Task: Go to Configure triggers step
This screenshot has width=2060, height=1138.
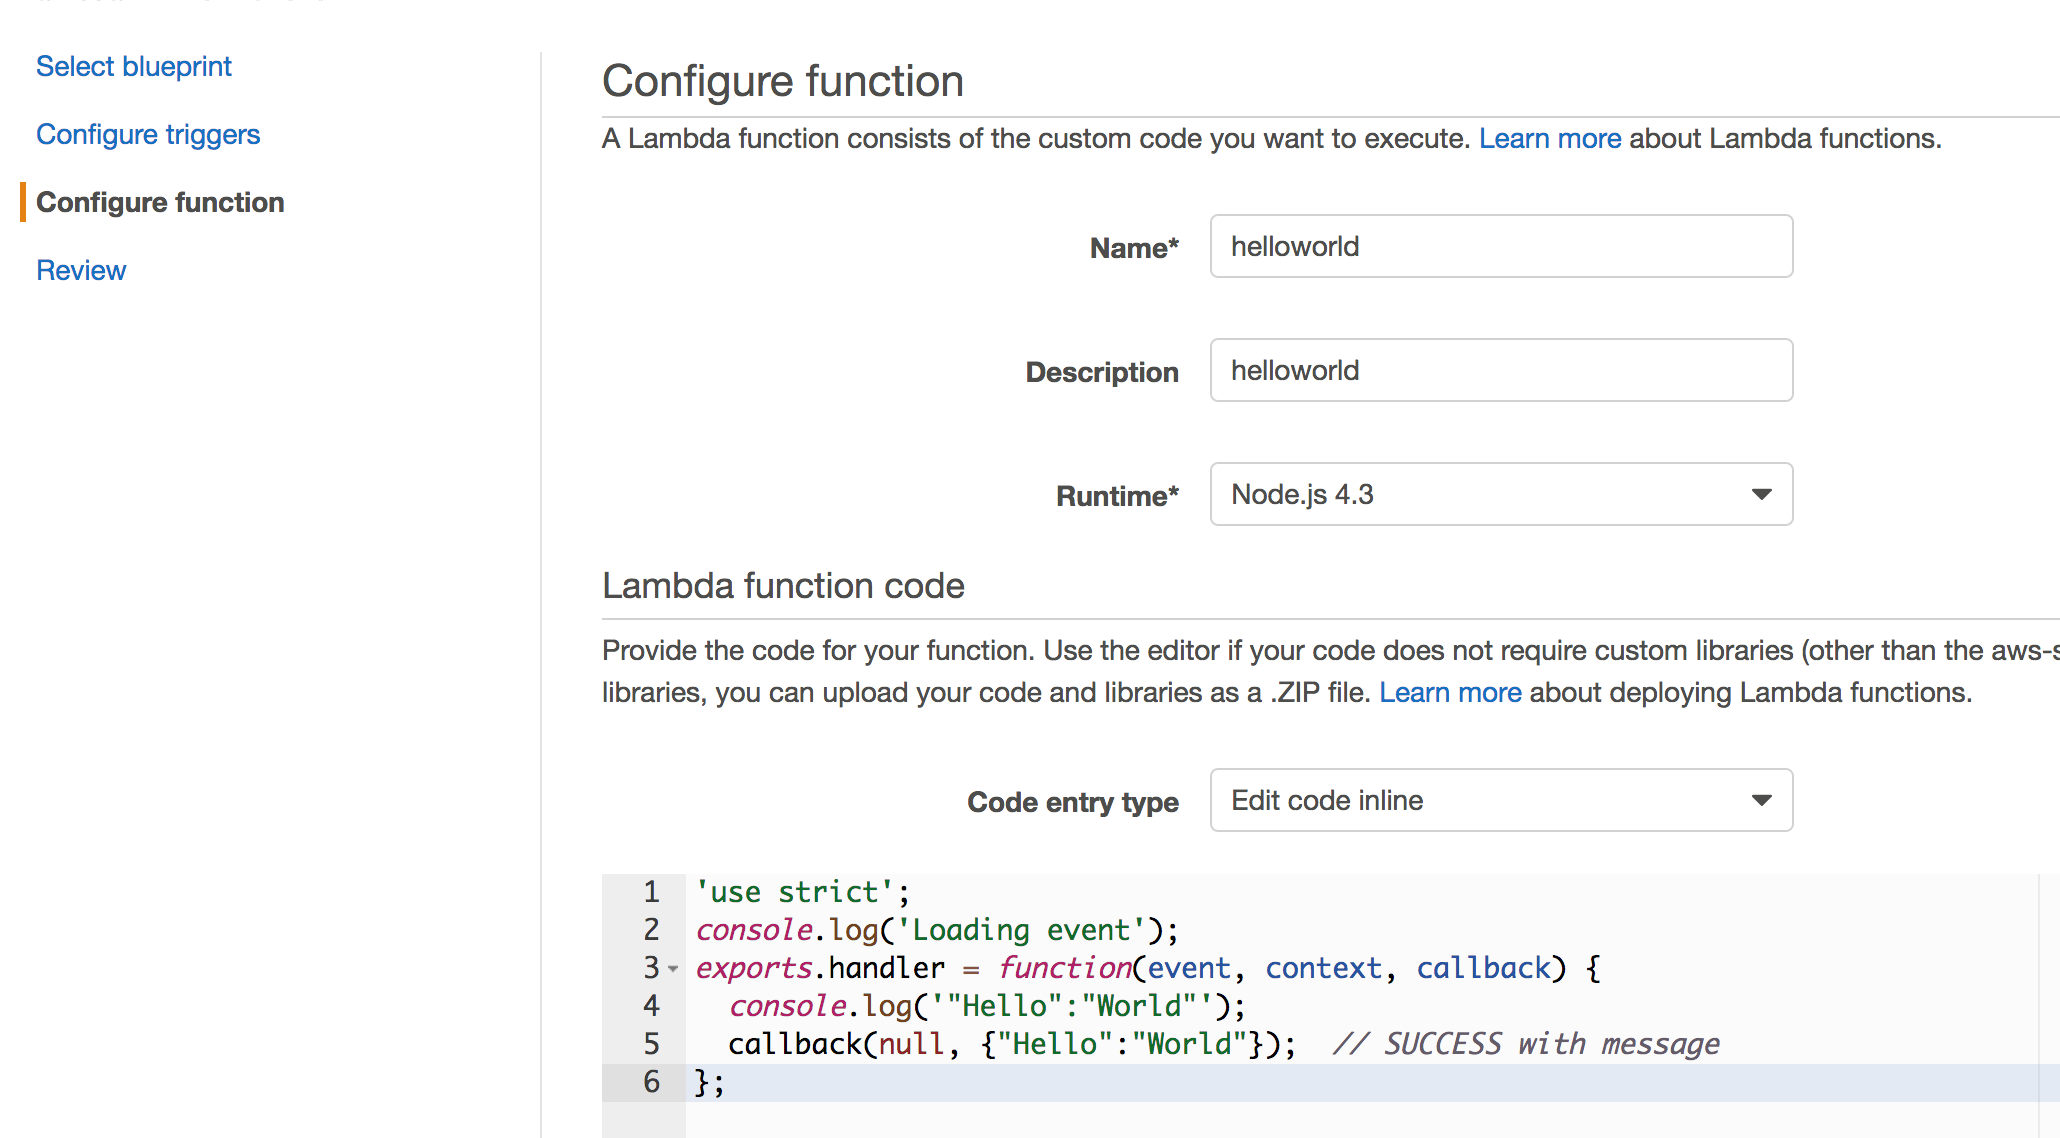Action: click(148, 134)
